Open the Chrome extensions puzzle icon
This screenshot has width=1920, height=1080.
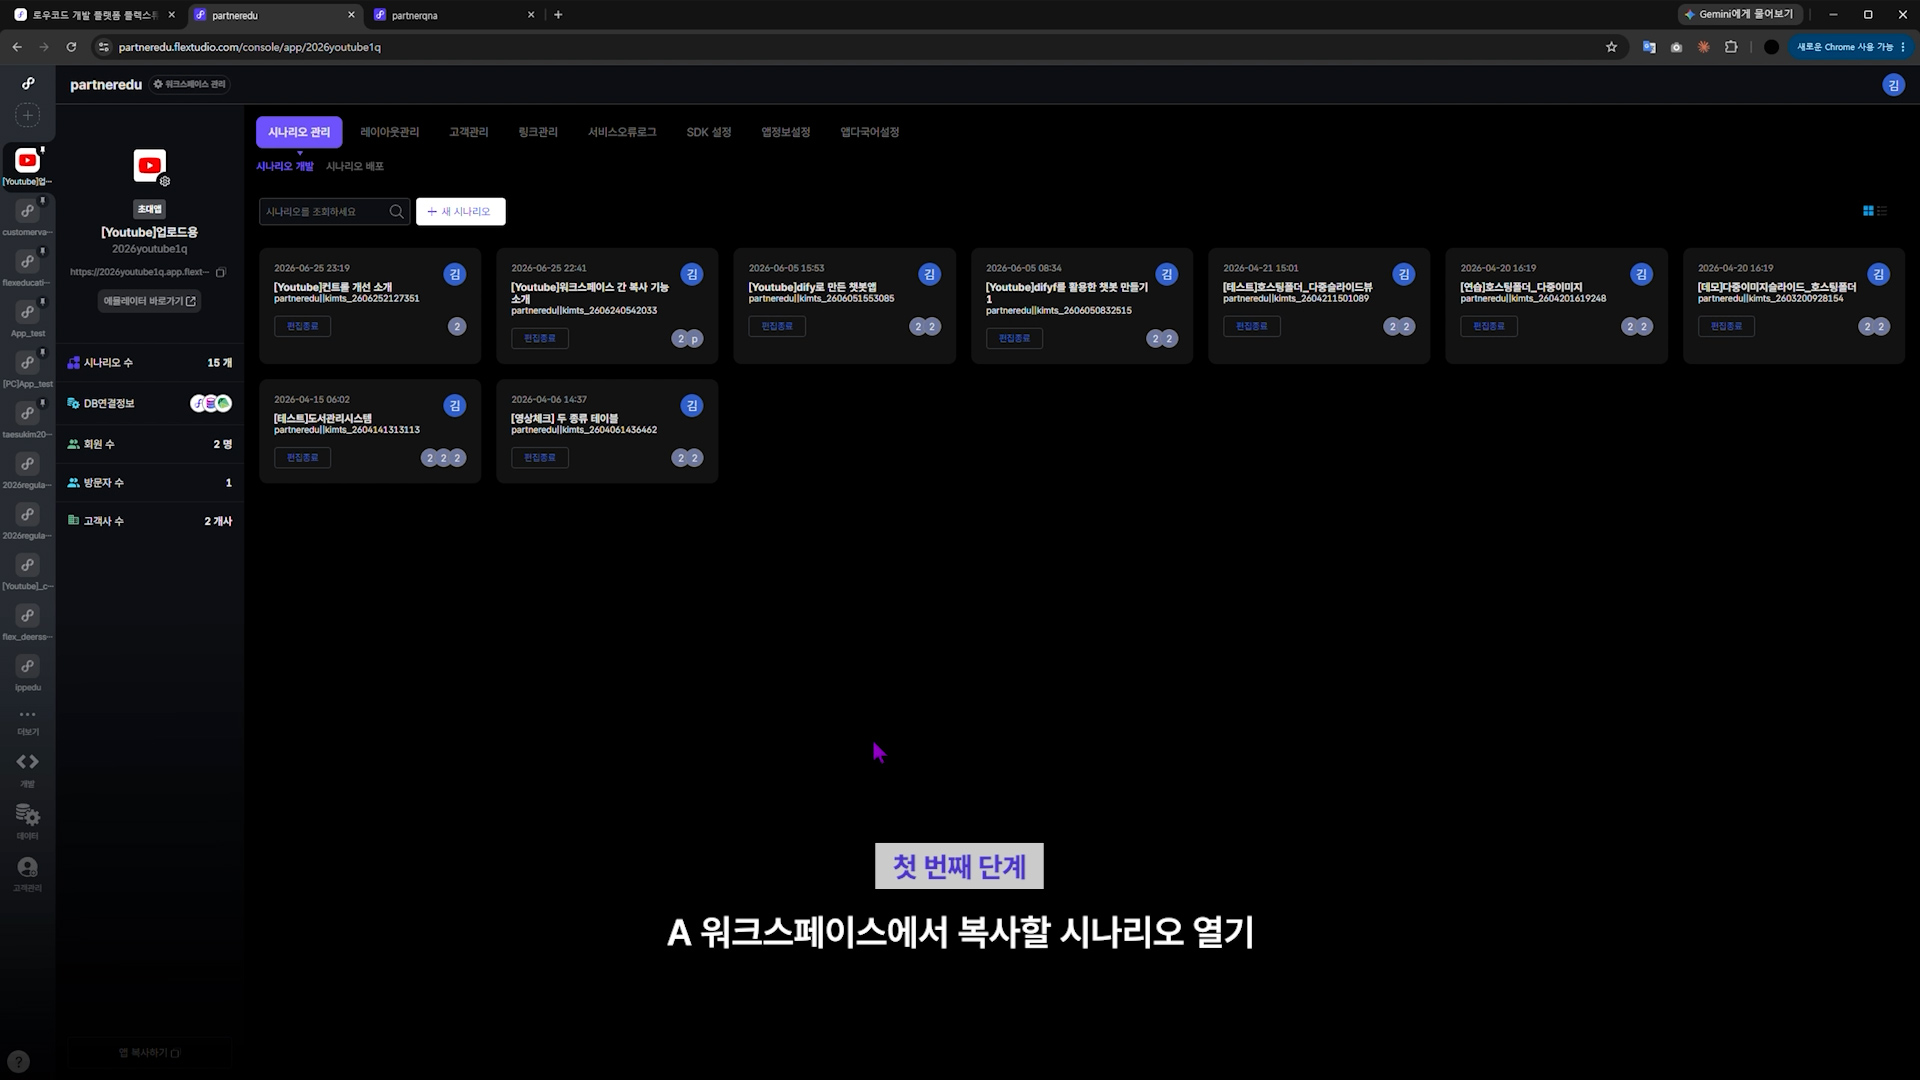click(1731, 47)
